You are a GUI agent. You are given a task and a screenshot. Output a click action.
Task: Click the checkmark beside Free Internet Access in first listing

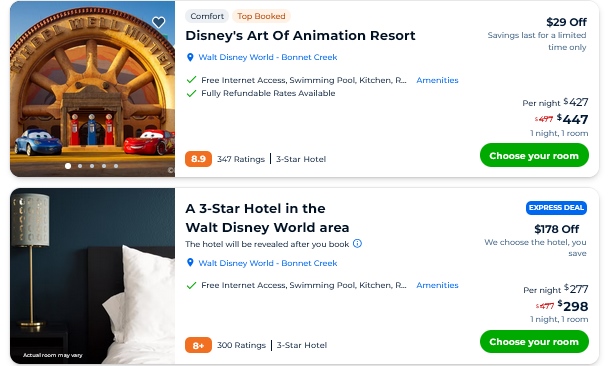tap(191, 80)
